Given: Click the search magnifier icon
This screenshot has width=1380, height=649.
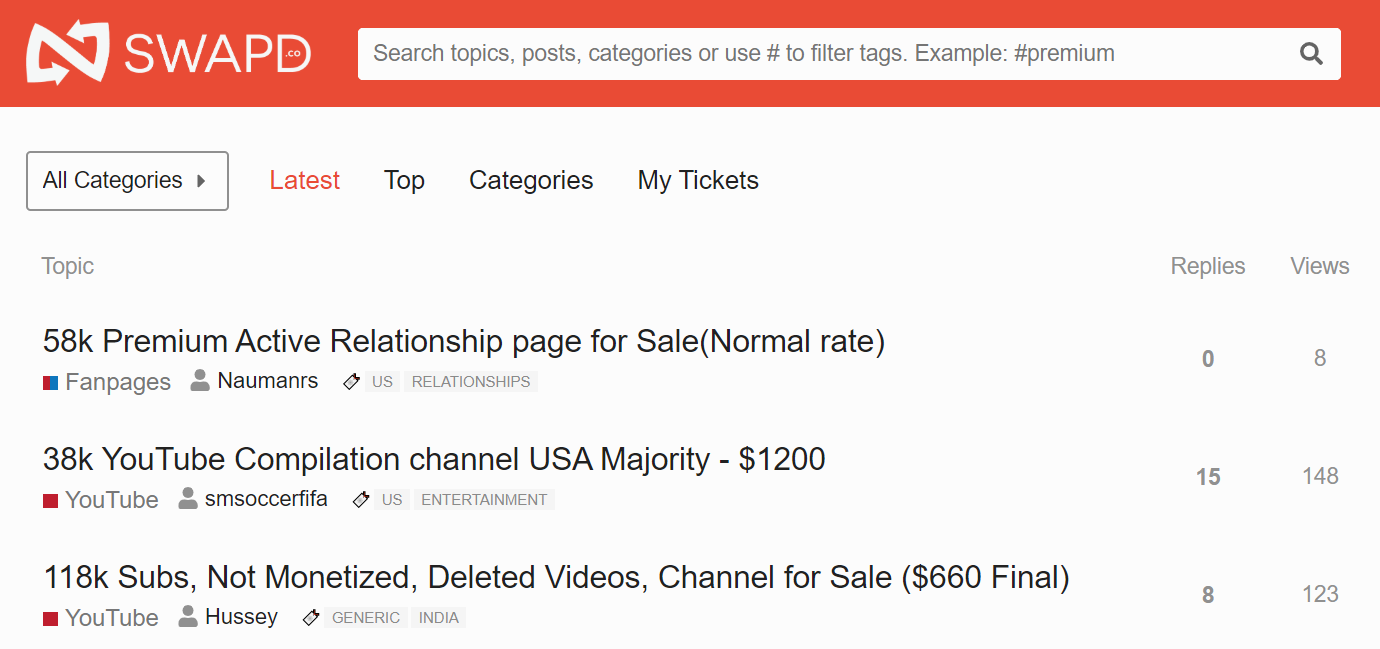Looking at the screenshot, I should 1311,54.
